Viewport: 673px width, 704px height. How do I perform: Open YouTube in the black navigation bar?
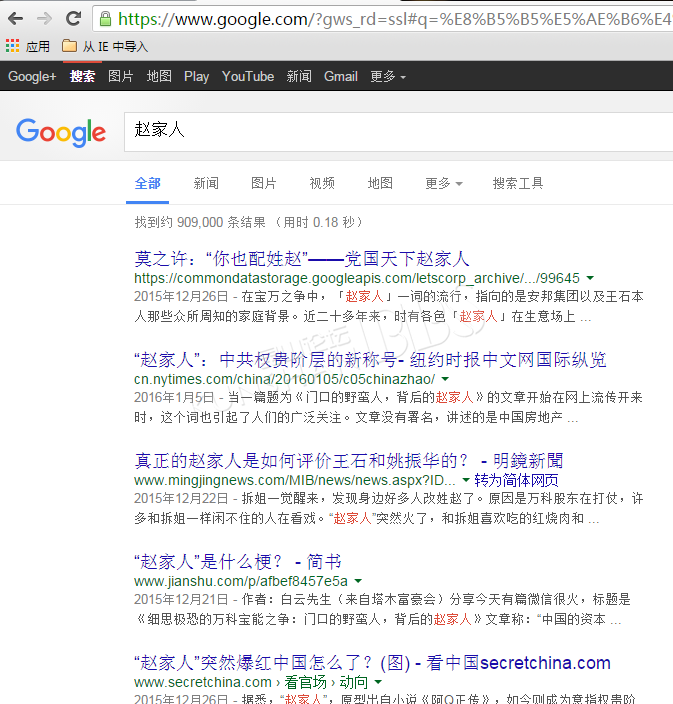click(248, 76)
